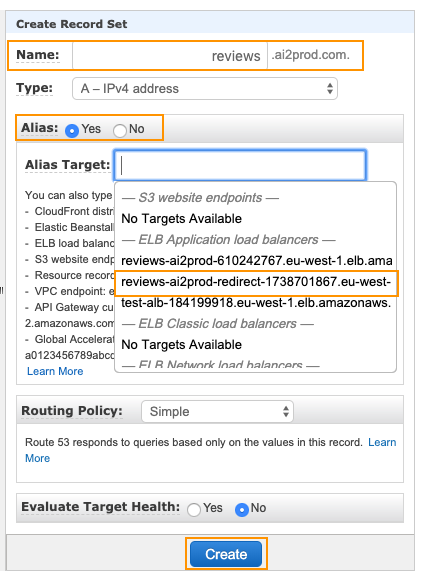Select reviews-ai2prod-redirect-1738701867 target
This screenshot has height=576, width=424.
256,282
